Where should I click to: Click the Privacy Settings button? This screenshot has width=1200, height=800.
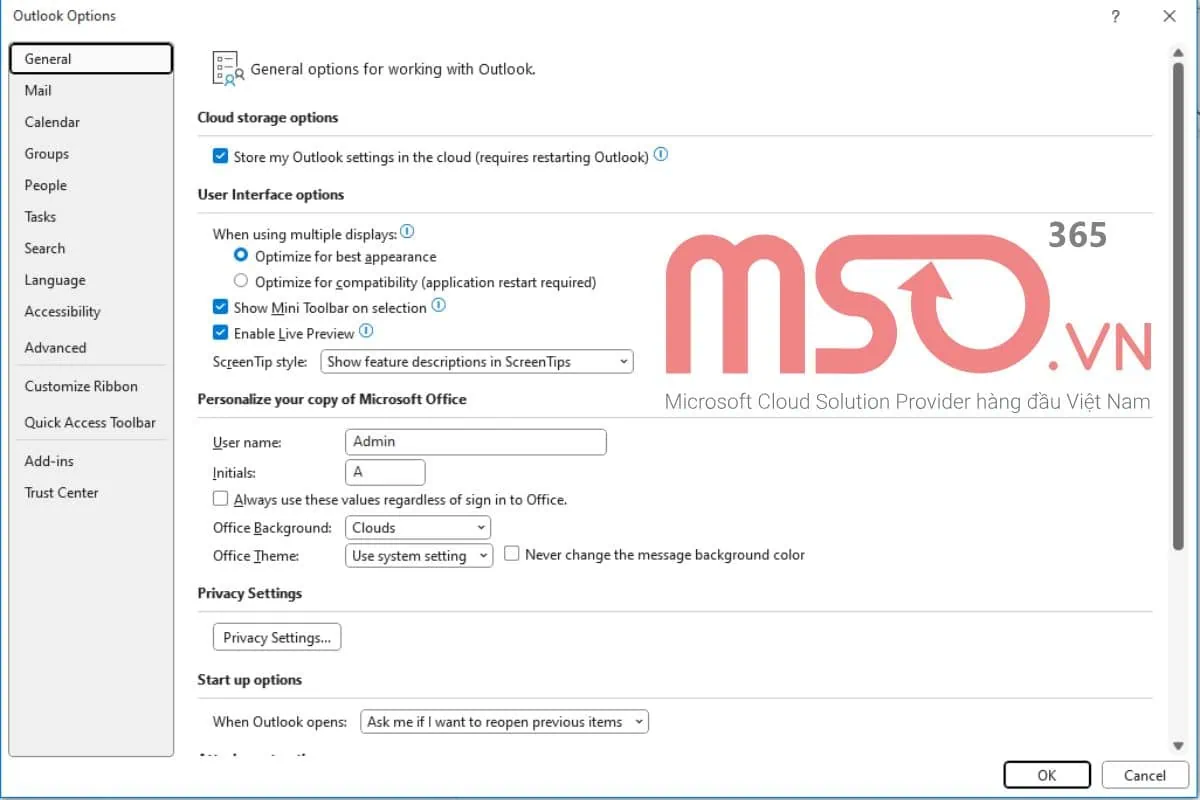277,637
